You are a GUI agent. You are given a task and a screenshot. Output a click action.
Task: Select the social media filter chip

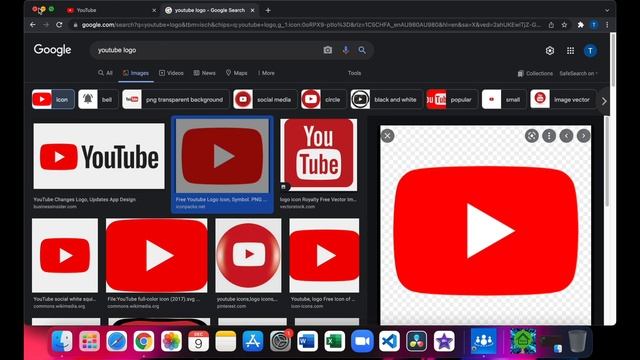click(265, 99)
